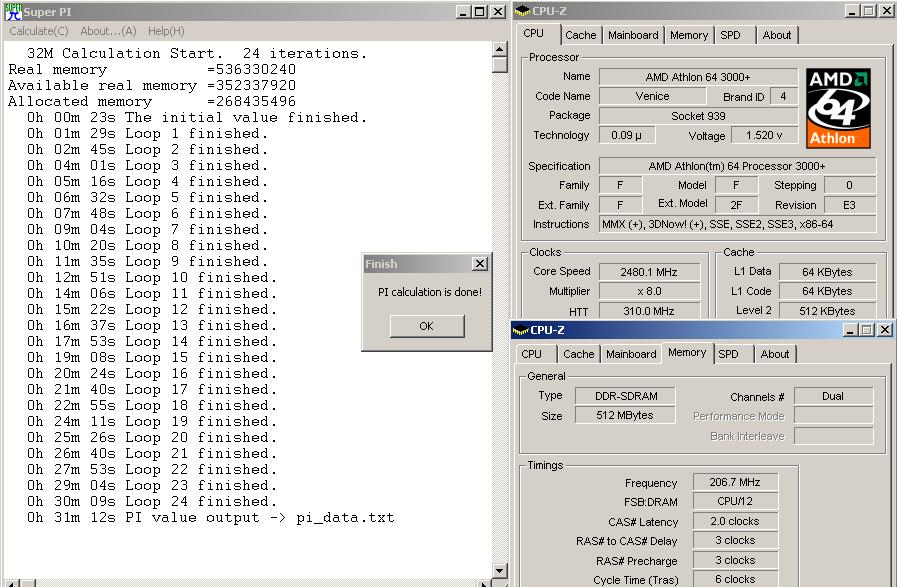Image resolution: width=897 pixels, height=587 pixels.
Task: Click Core Speed value 2480.1 MHz
Action: coord(649,272)
